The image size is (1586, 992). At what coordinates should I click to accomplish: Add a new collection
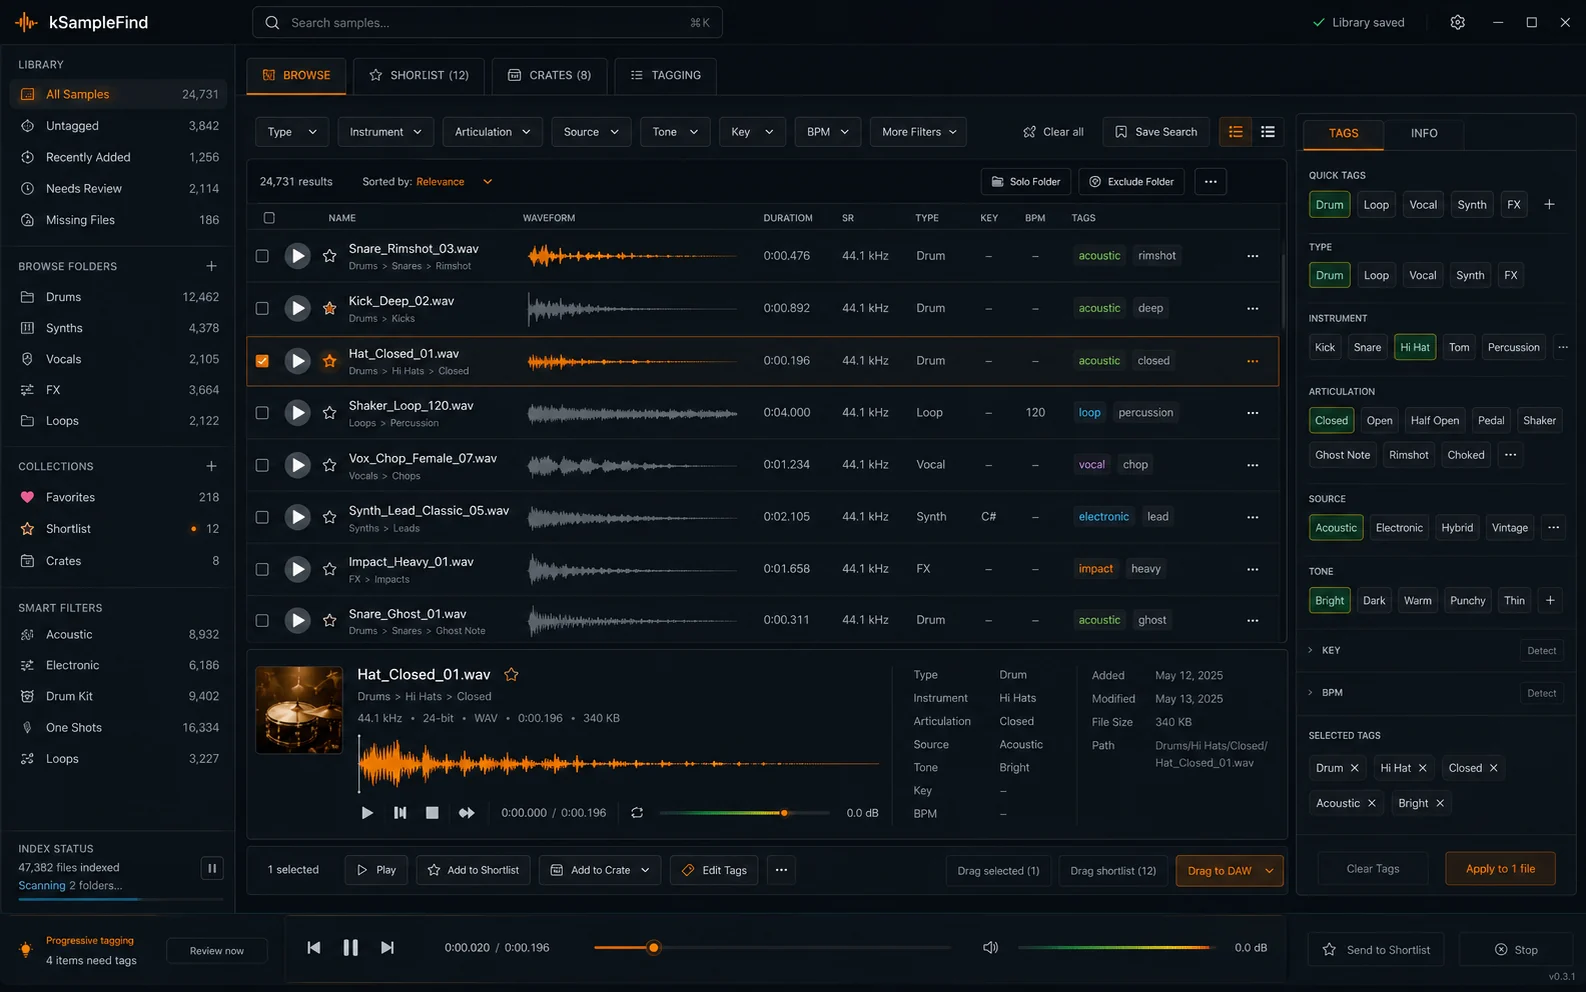tap(211, 466)
